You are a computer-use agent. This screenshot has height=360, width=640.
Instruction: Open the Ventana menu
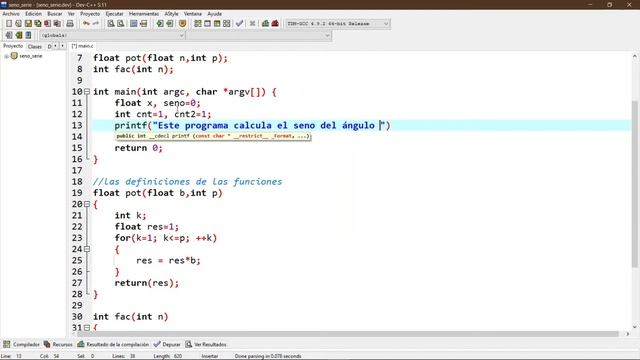tap(193, 14)
